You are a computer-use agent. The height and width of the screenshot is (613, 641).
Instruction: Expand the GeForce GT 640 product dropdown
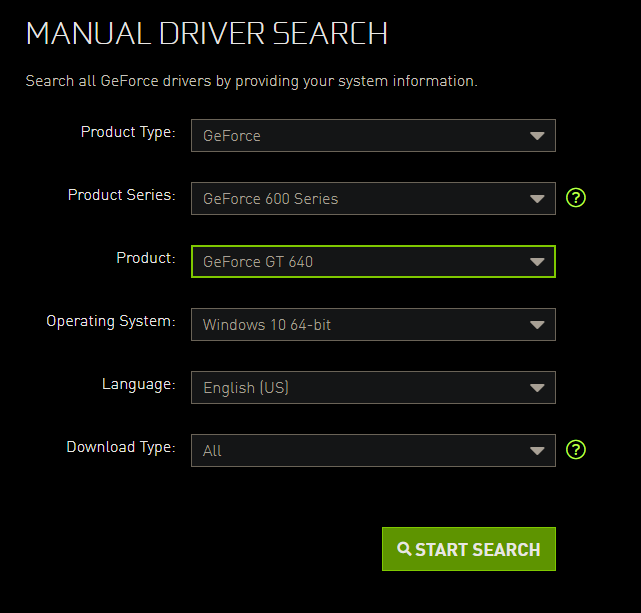pyautogui.click(x=372, y=262)
